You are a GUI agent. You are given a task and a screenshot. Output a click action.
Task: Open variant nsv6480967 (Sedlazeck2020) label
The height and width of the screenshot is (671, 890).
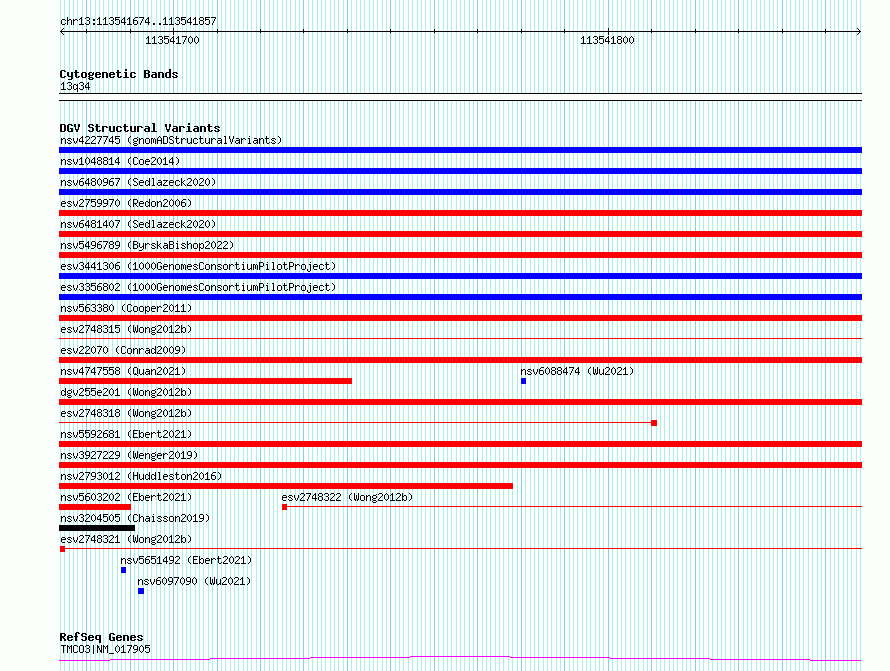coord(138,182)
